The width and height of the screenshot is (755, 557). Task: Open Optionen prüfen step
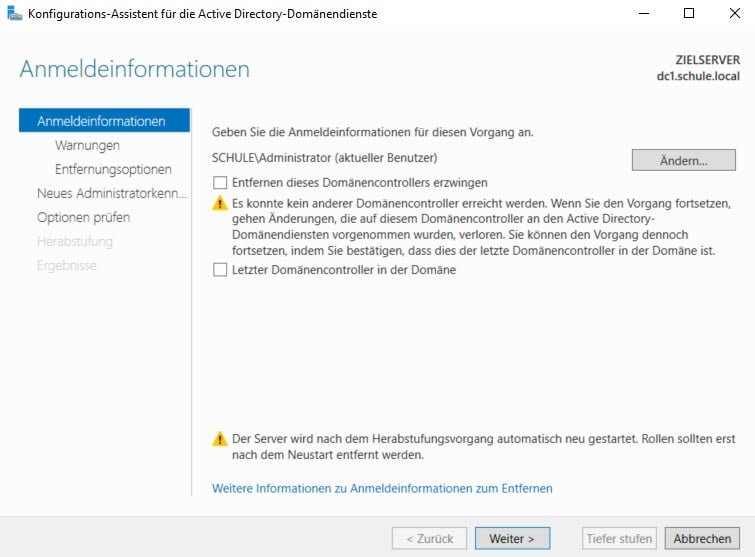(83, 218)
